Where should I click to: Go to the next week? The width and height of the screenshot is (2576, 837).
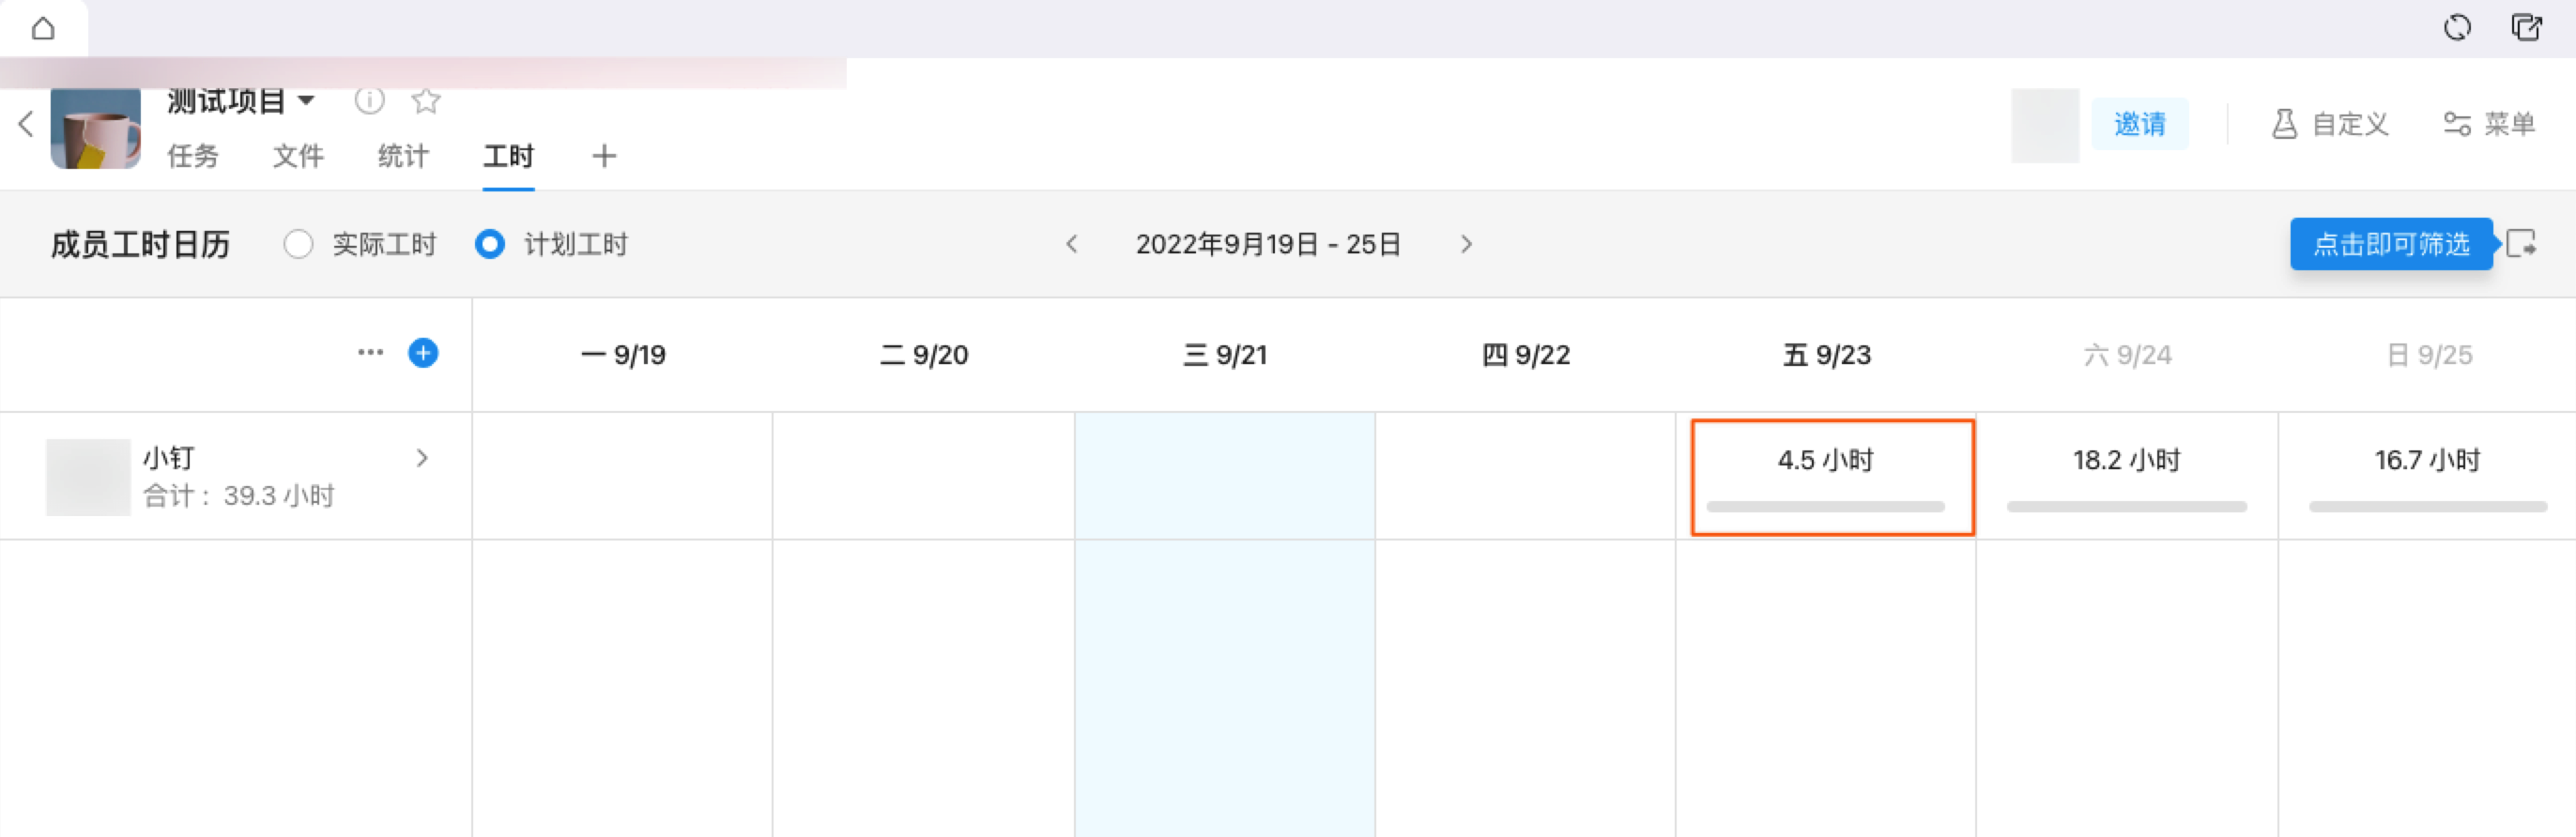click(1466, 245)
